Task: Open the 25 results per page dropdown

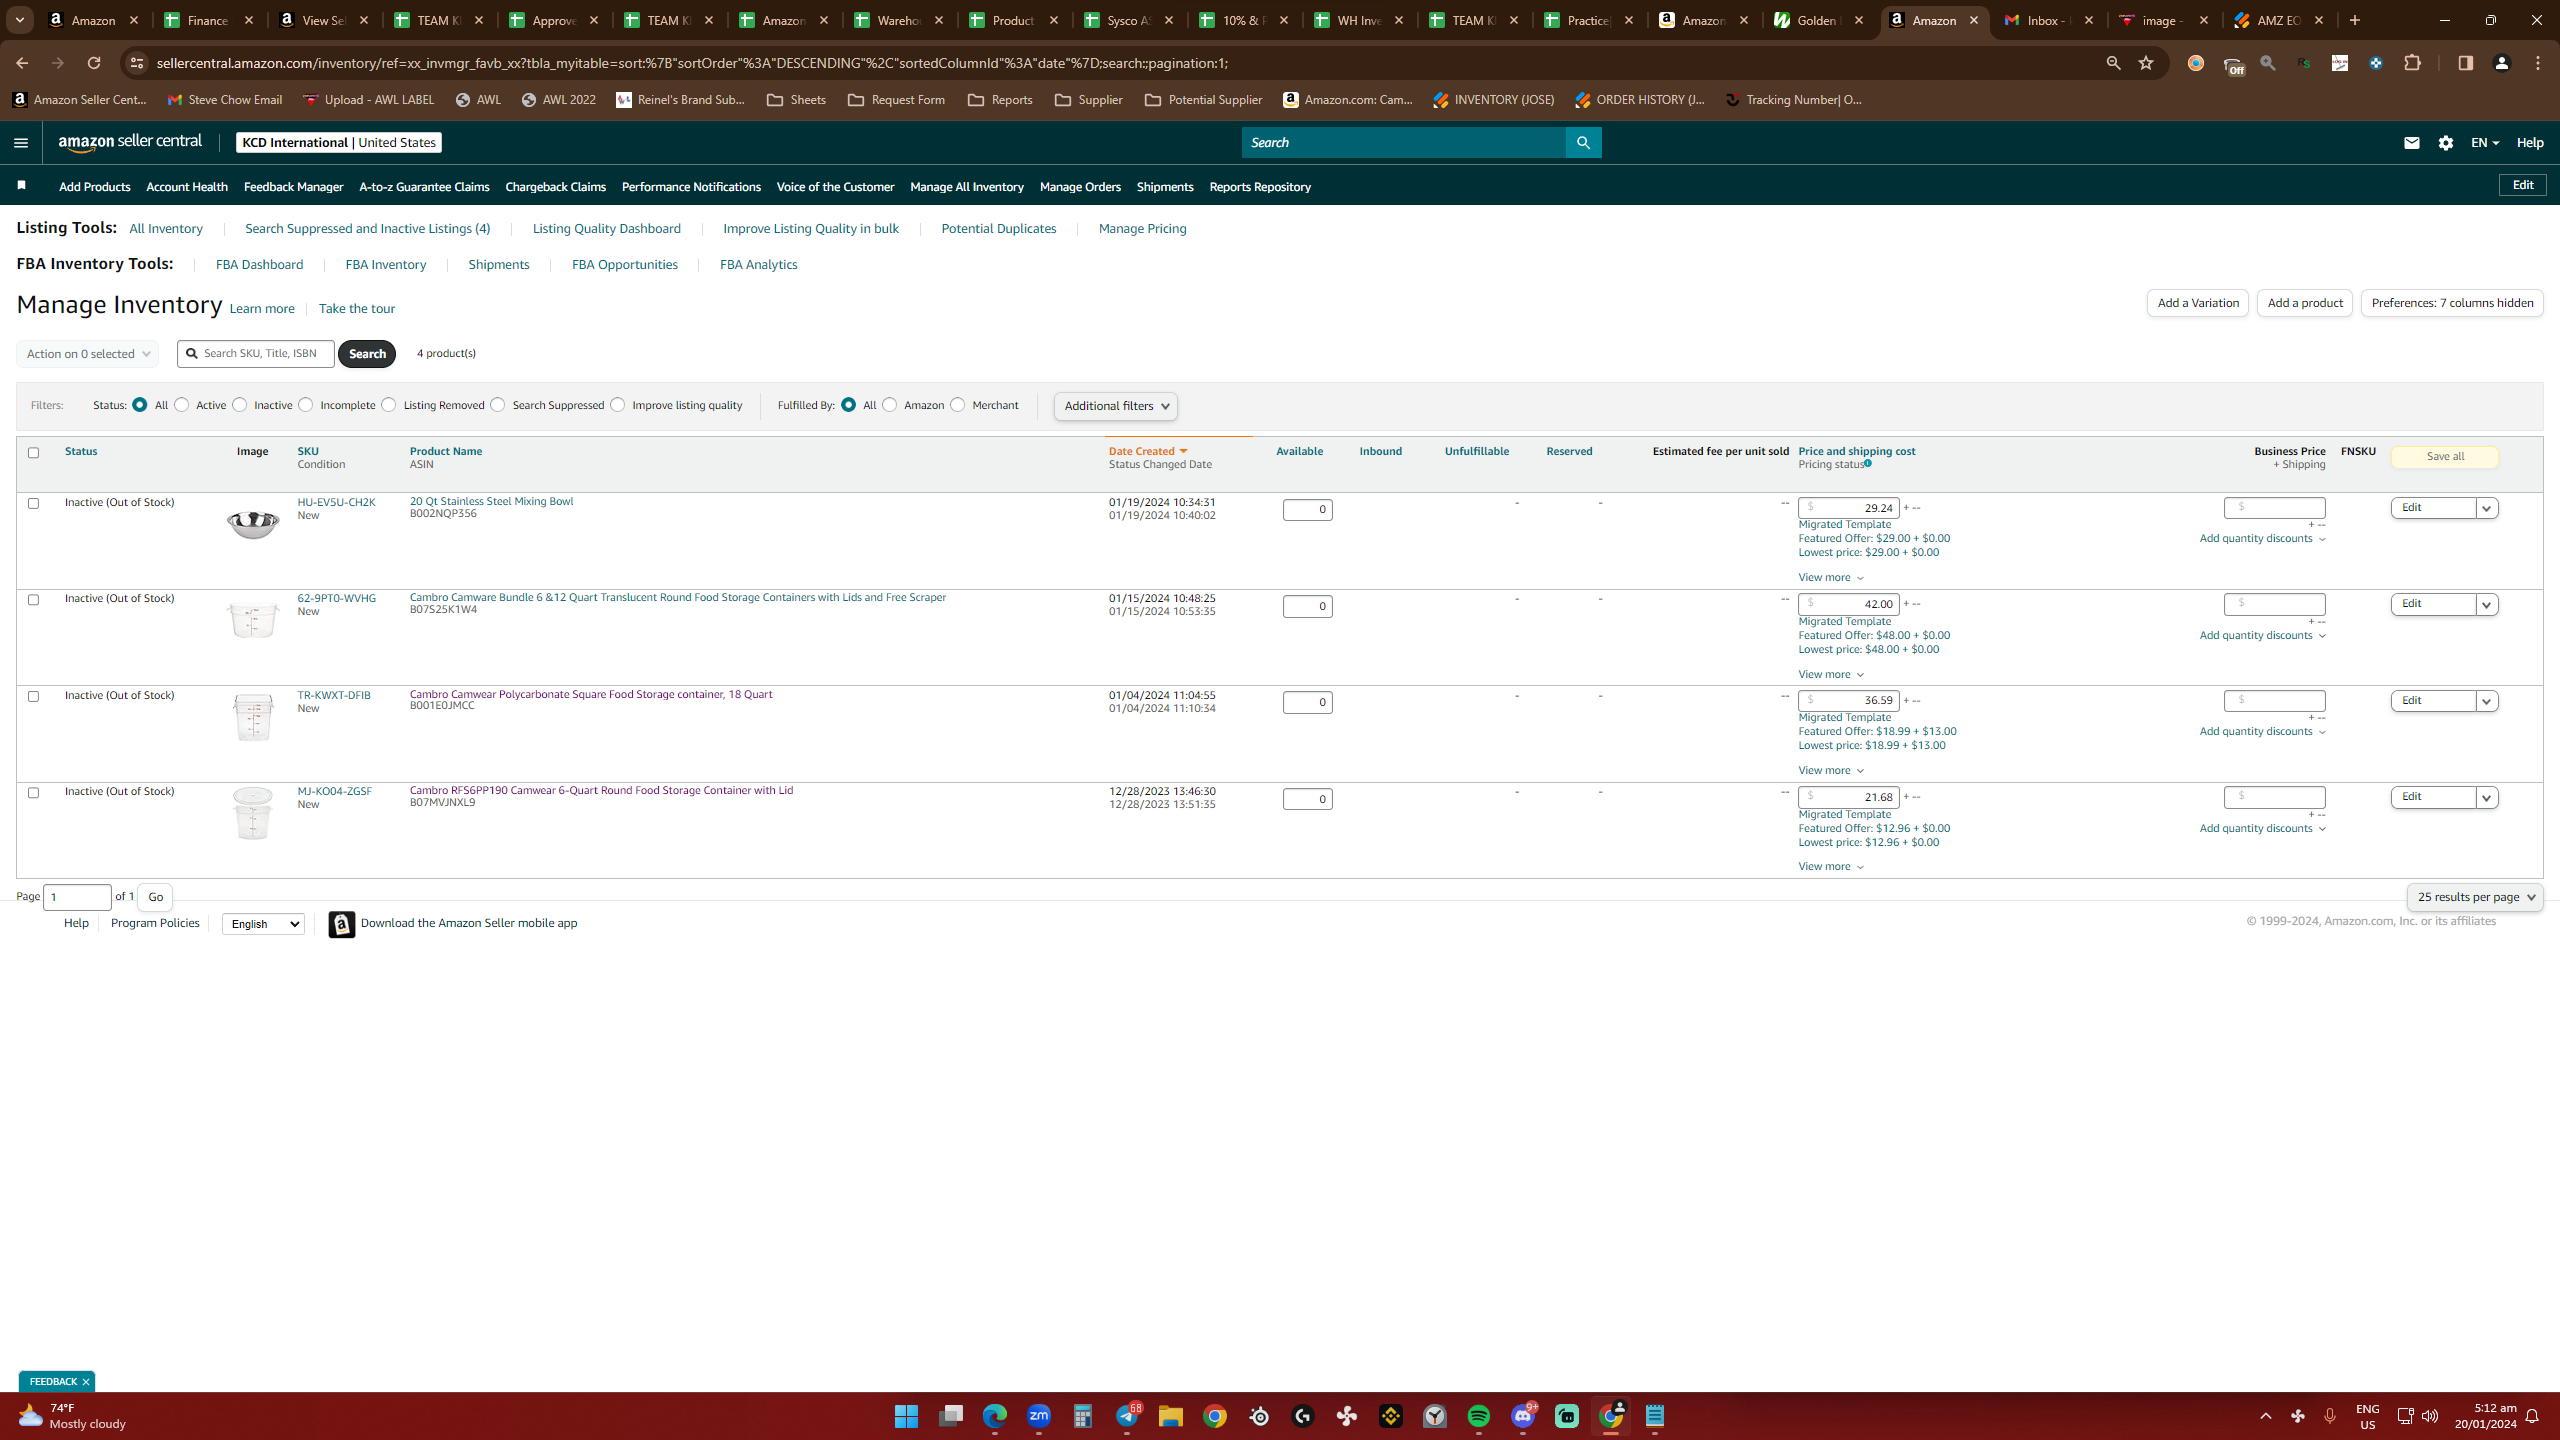Action: coord(2475,897)
